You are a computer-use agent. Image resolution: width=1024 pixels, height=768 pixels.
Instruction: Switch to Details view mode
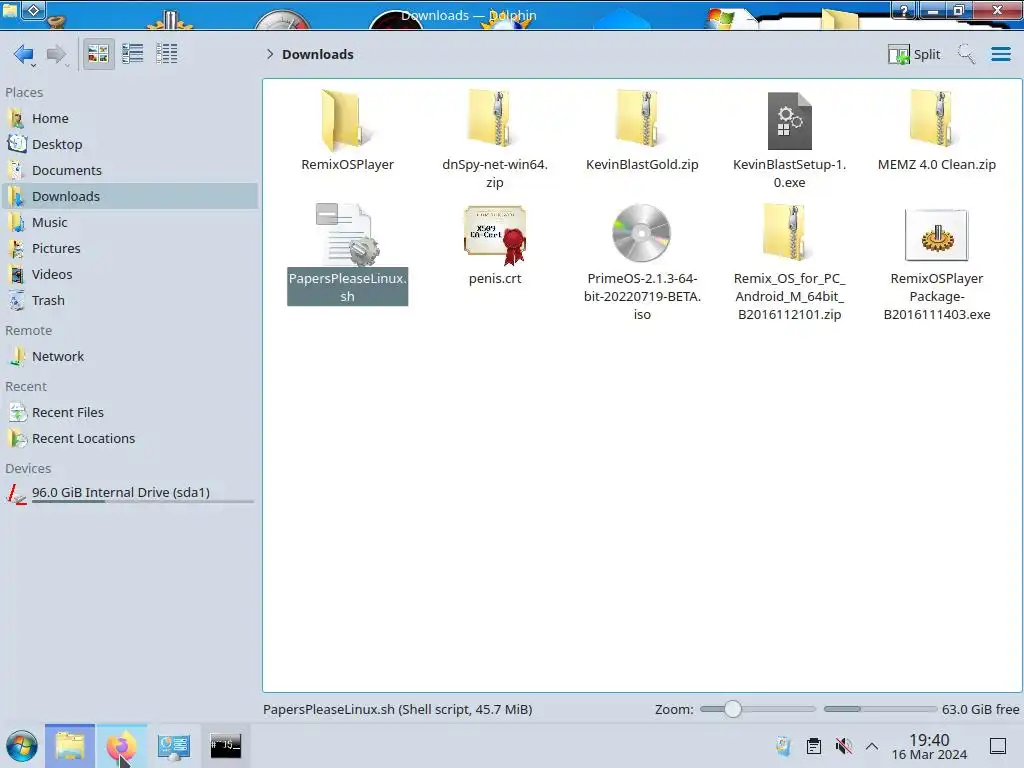pyautogui.click(x=167, y=54)
